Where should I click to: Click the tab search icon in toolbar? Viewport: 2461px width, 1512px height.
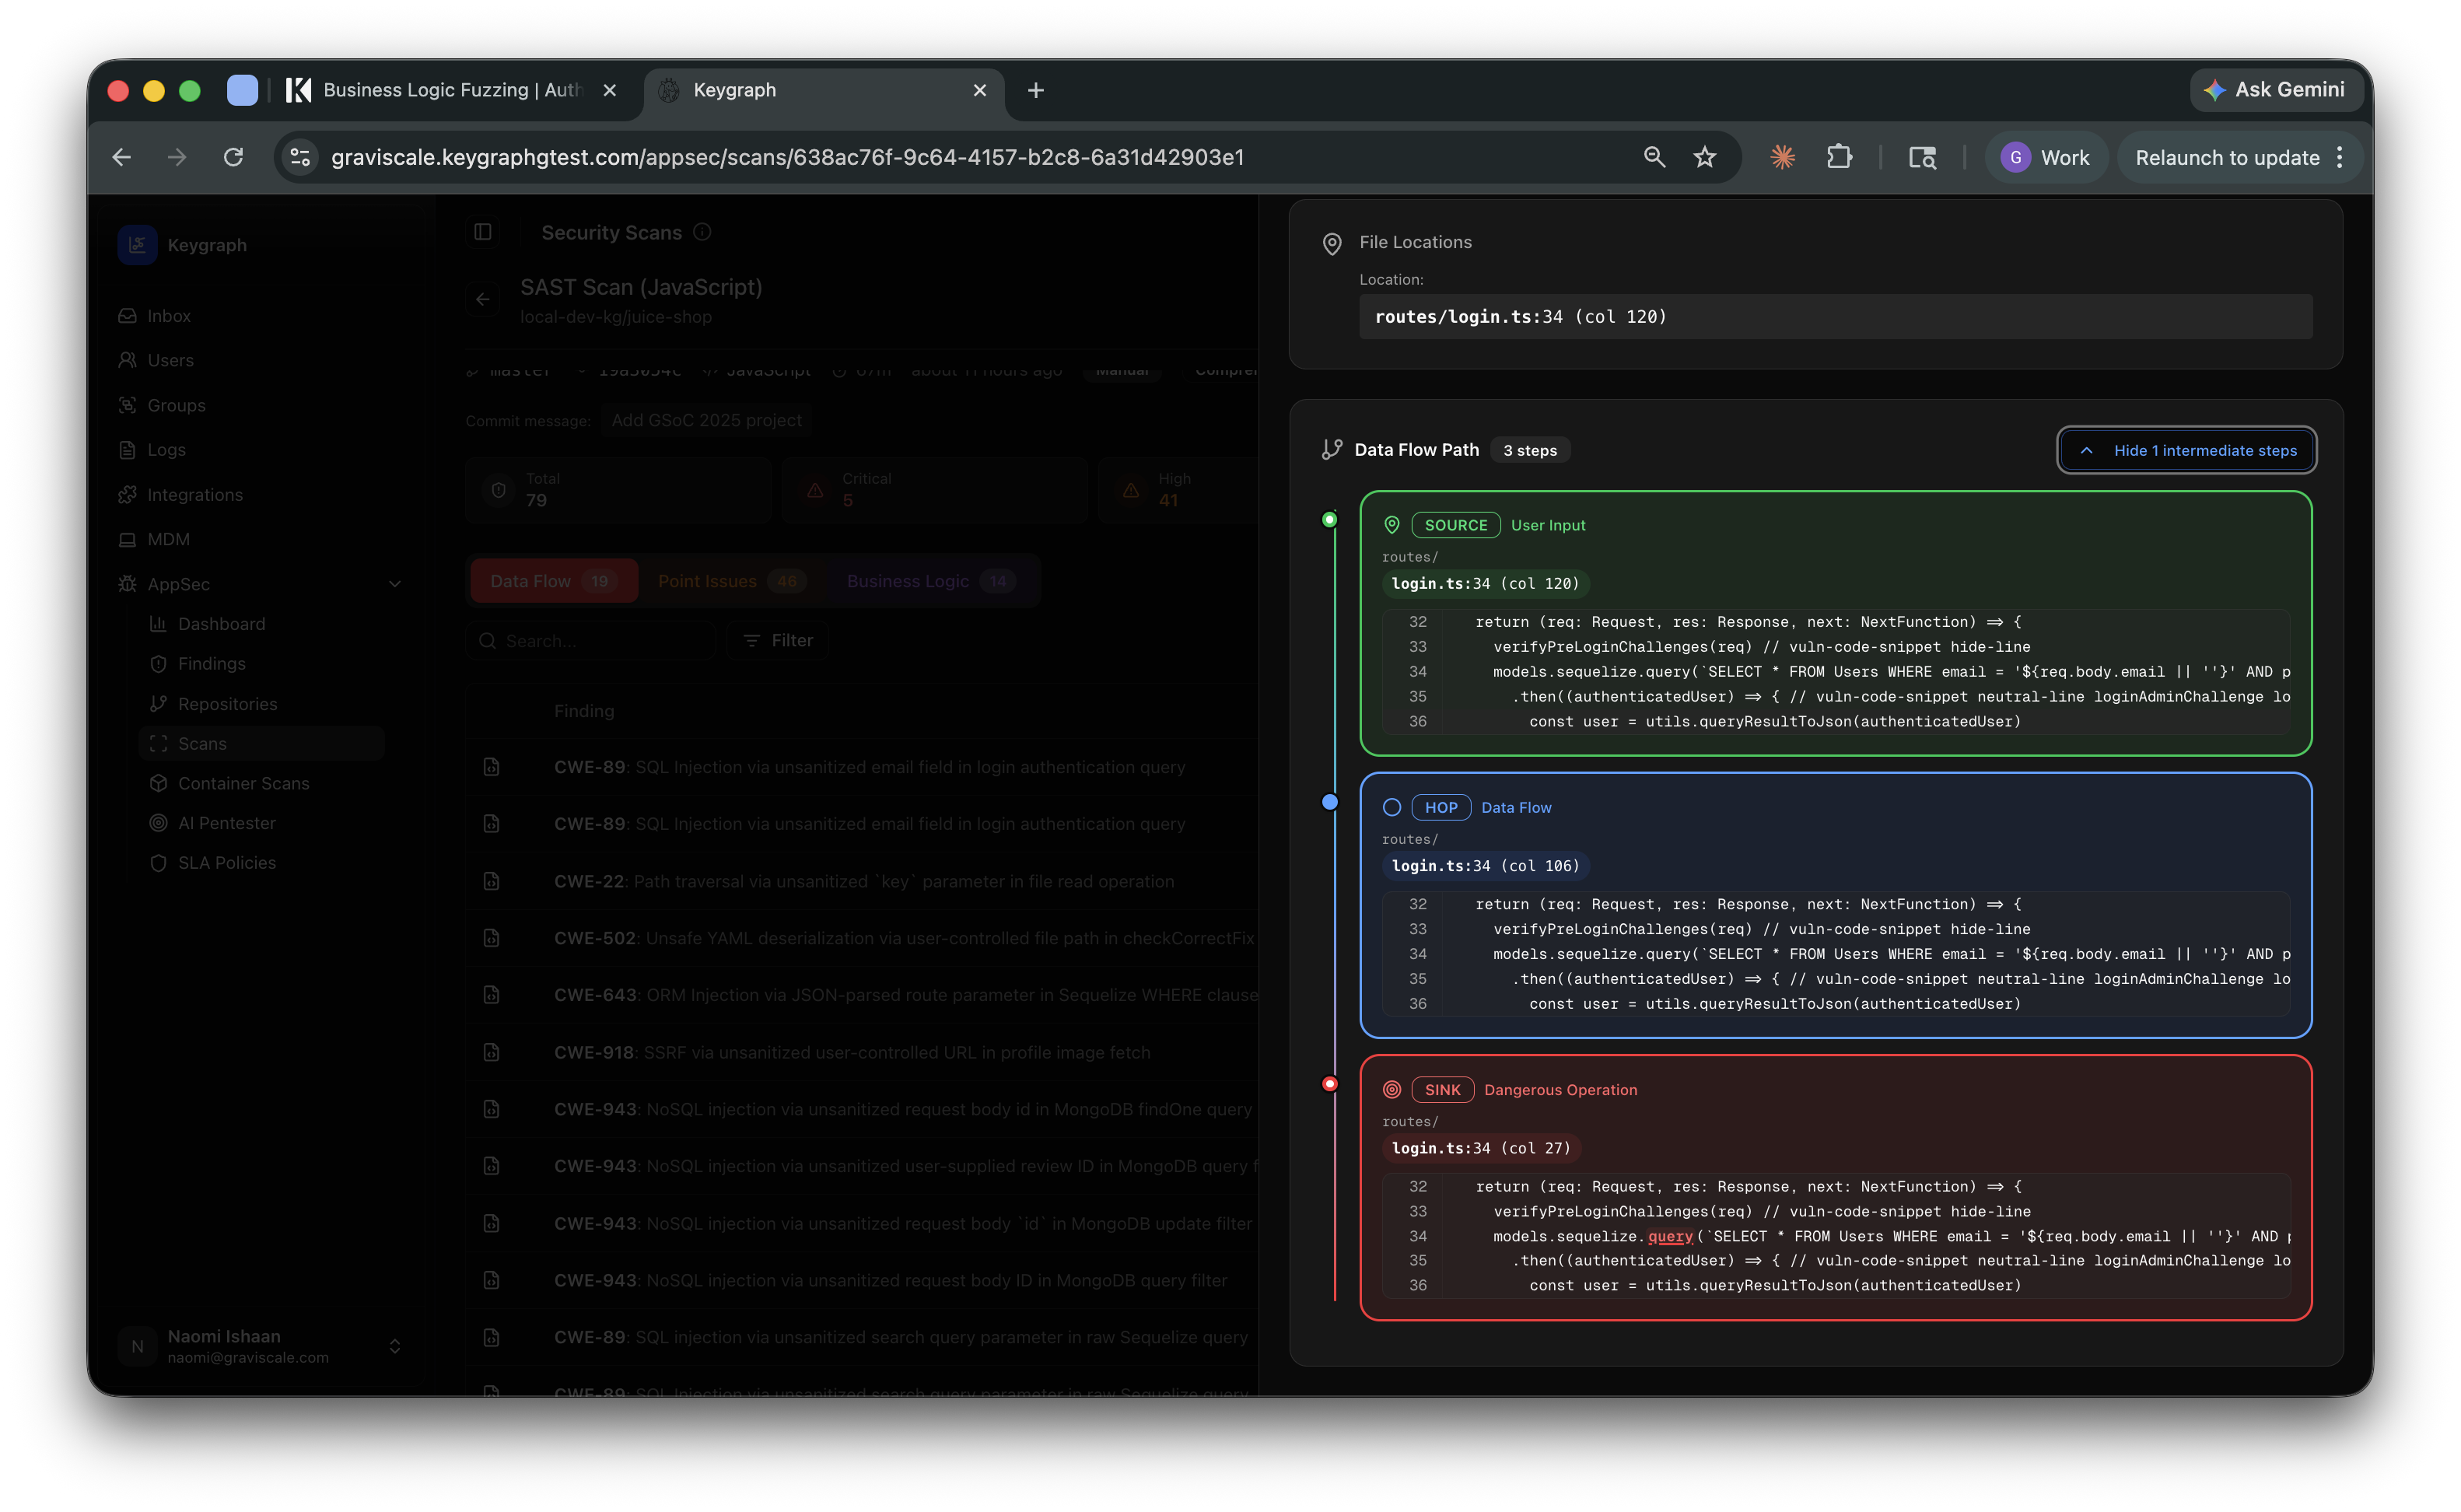tap(1922, 157)
